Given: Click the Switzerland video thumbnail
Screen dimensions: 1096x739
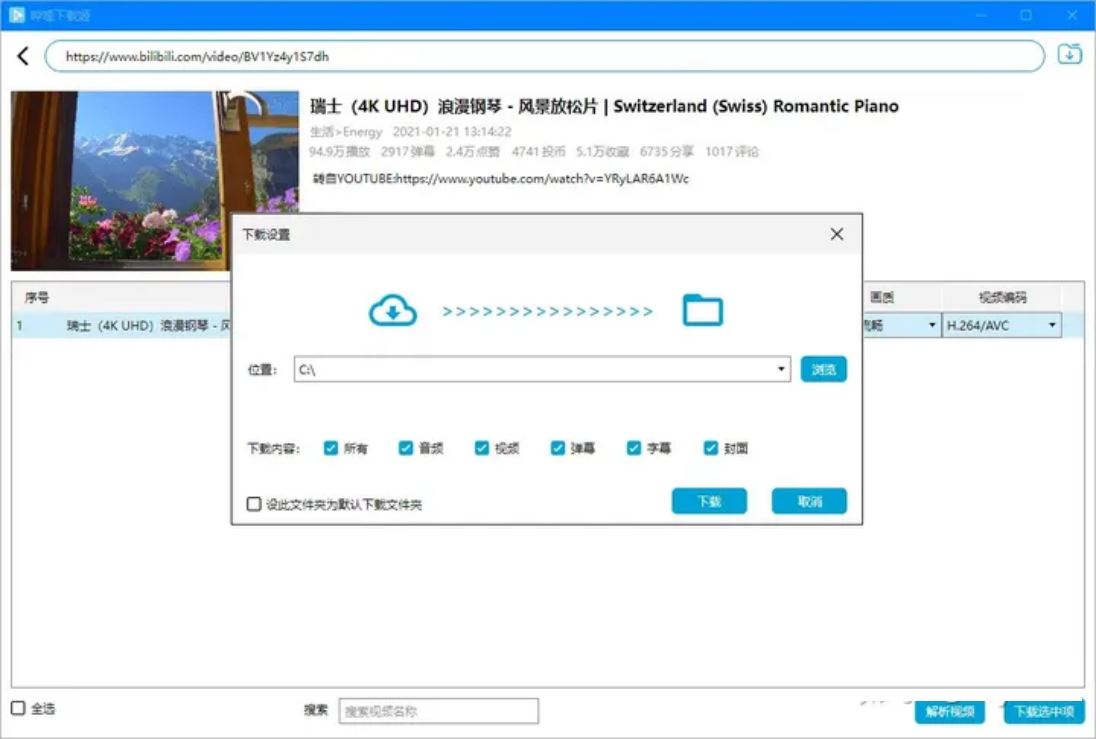Looking at the screenshot, I should pyautogui.click(x=154, y=180).
